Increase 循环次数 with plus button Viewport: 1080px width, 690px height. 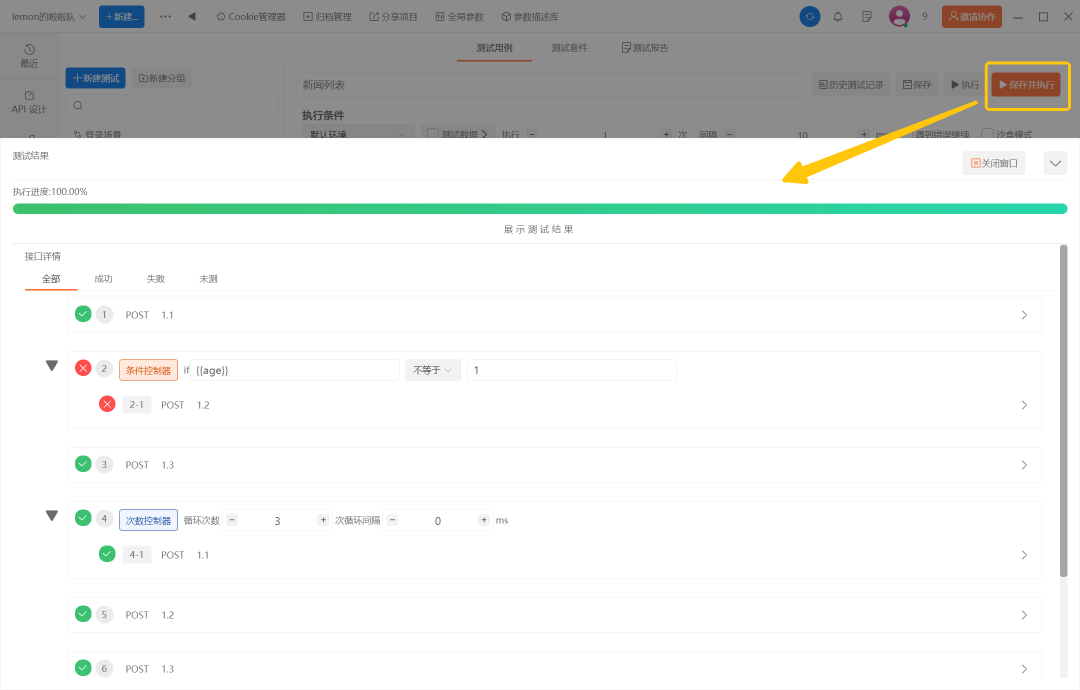click(323, 520)
